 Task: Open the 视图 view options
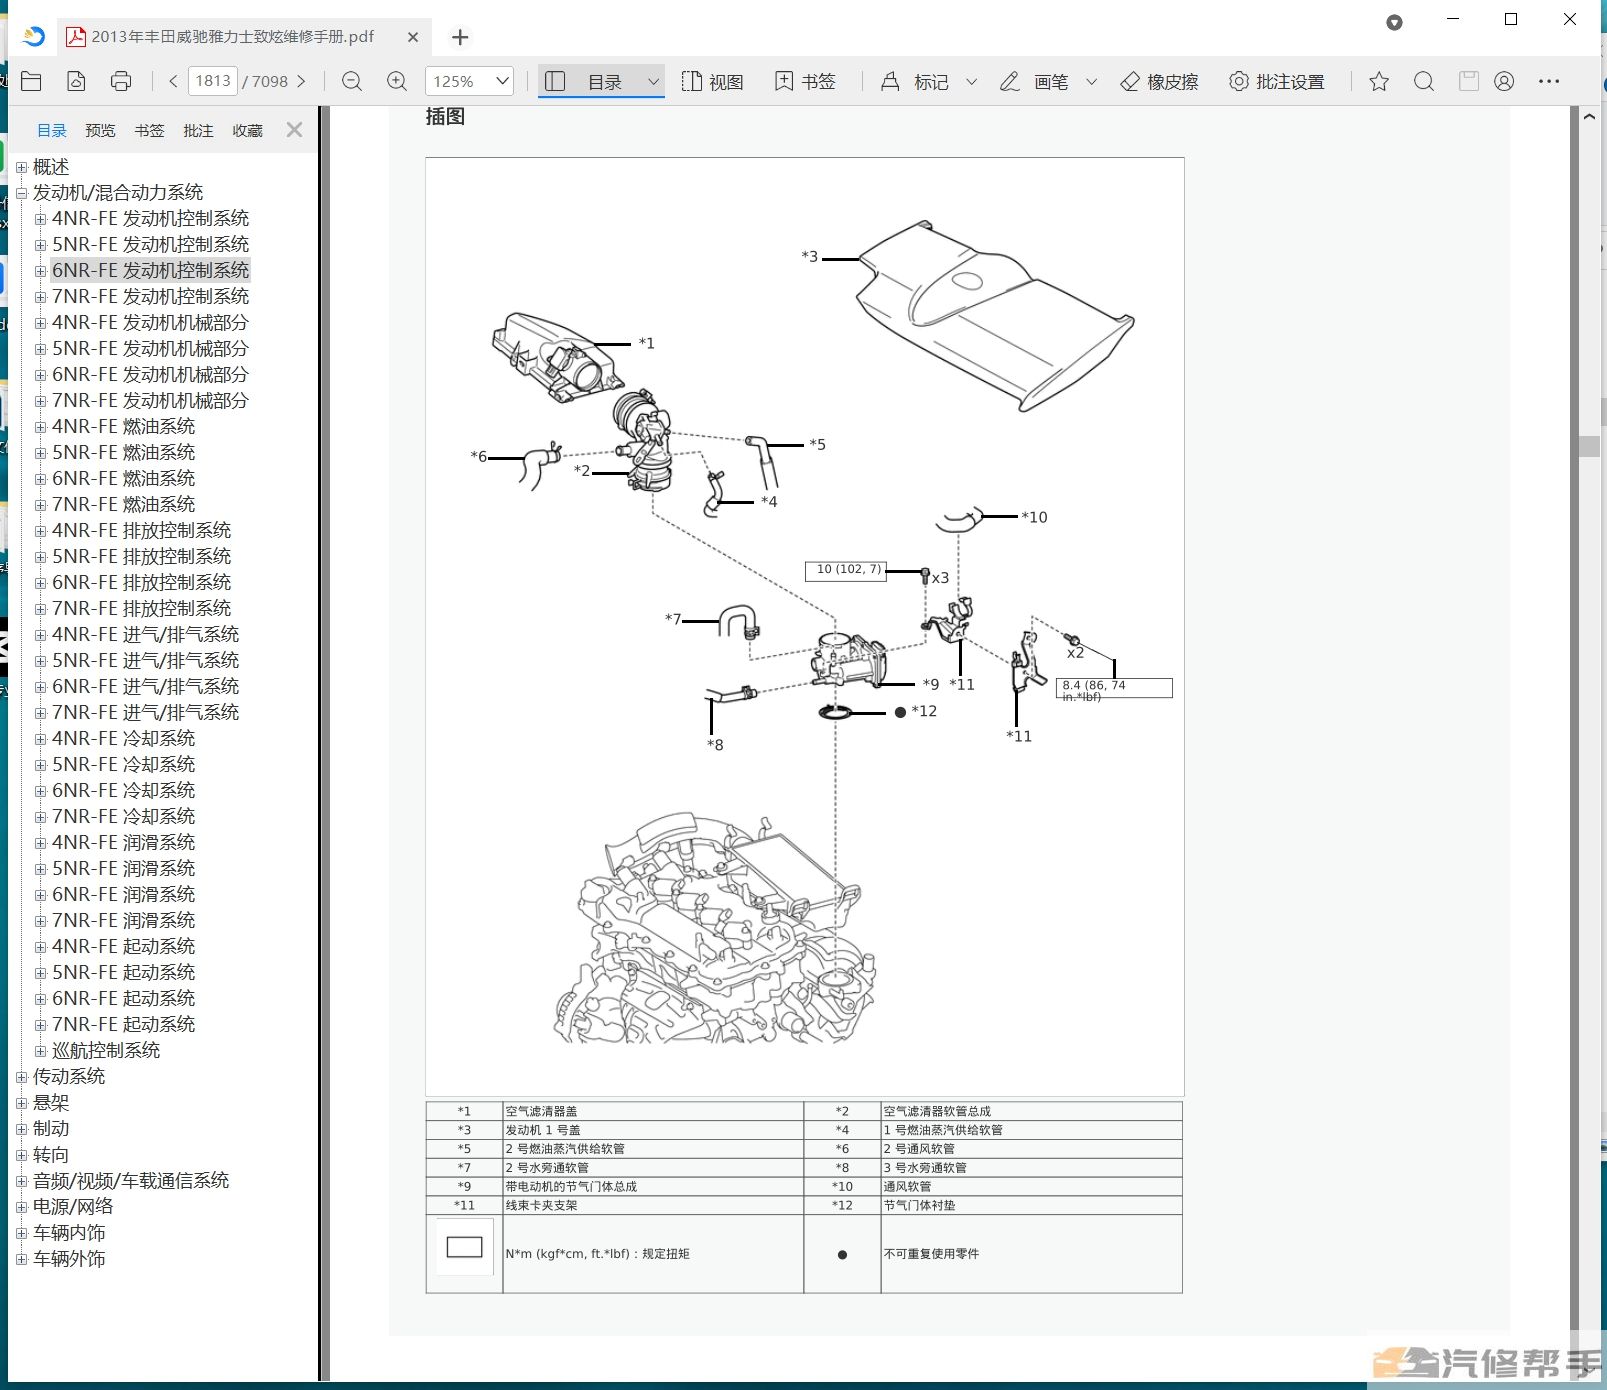(x=712, y=82)
